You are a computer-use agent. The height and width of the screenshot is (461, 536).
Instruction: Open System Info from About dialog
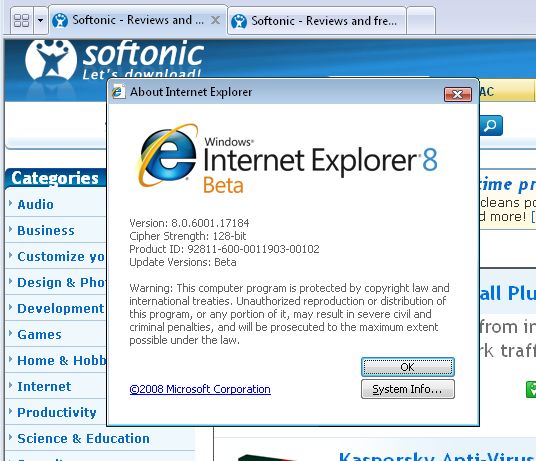[408, 389]
